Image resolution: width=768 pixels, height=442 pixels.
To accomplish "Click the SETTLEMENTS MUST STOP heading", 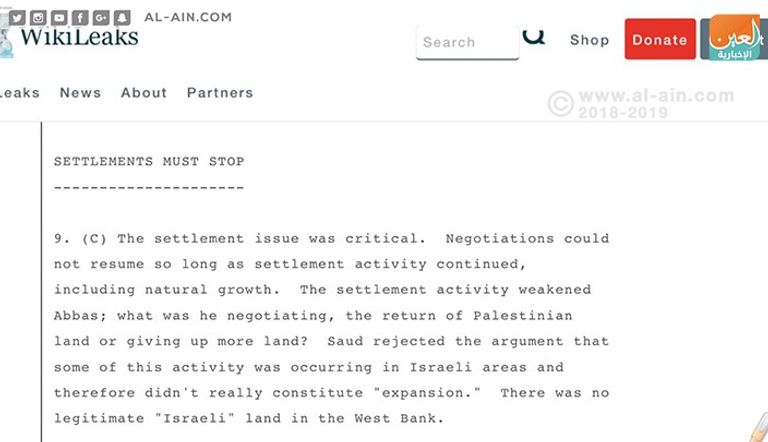I will tap(149, 161).
